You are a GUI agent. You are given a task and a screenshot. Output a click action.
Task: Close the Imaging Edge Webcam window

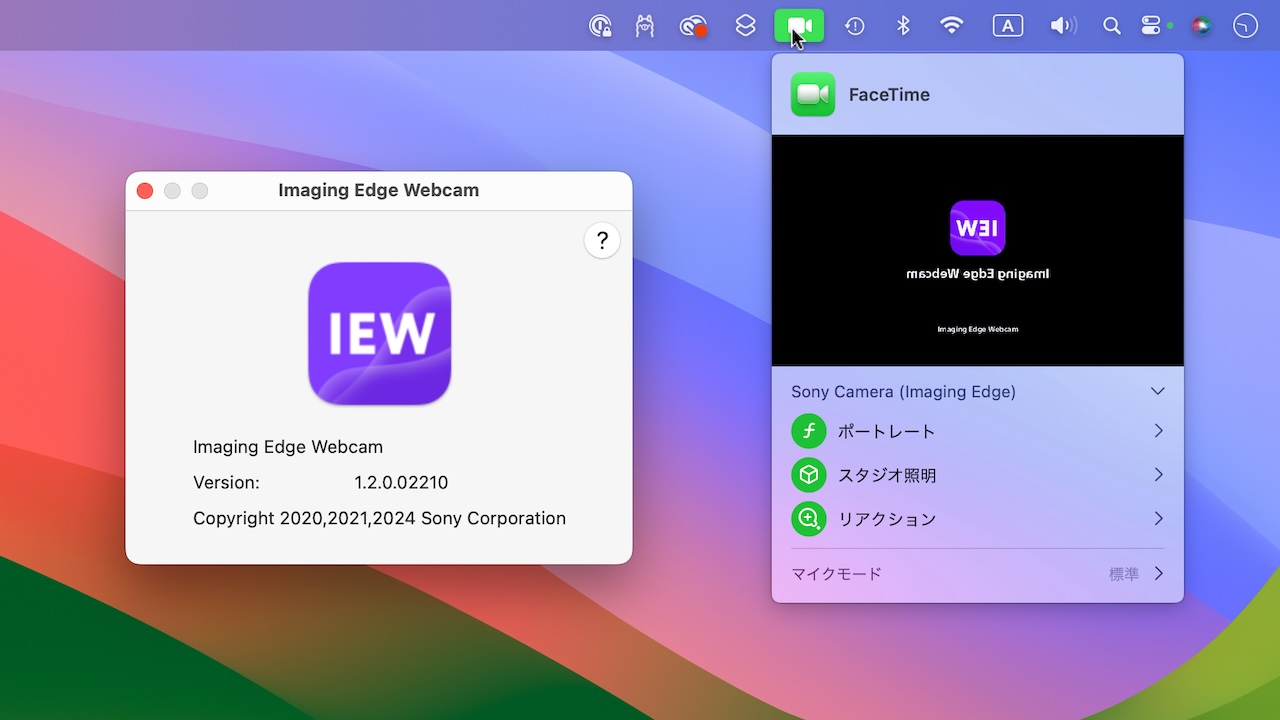point(145,191)
